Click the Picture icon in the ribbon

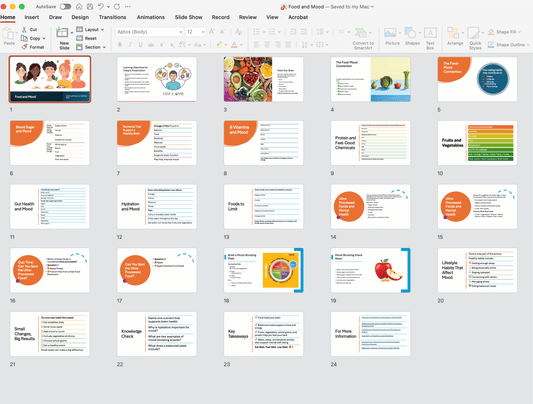(390, 33)
